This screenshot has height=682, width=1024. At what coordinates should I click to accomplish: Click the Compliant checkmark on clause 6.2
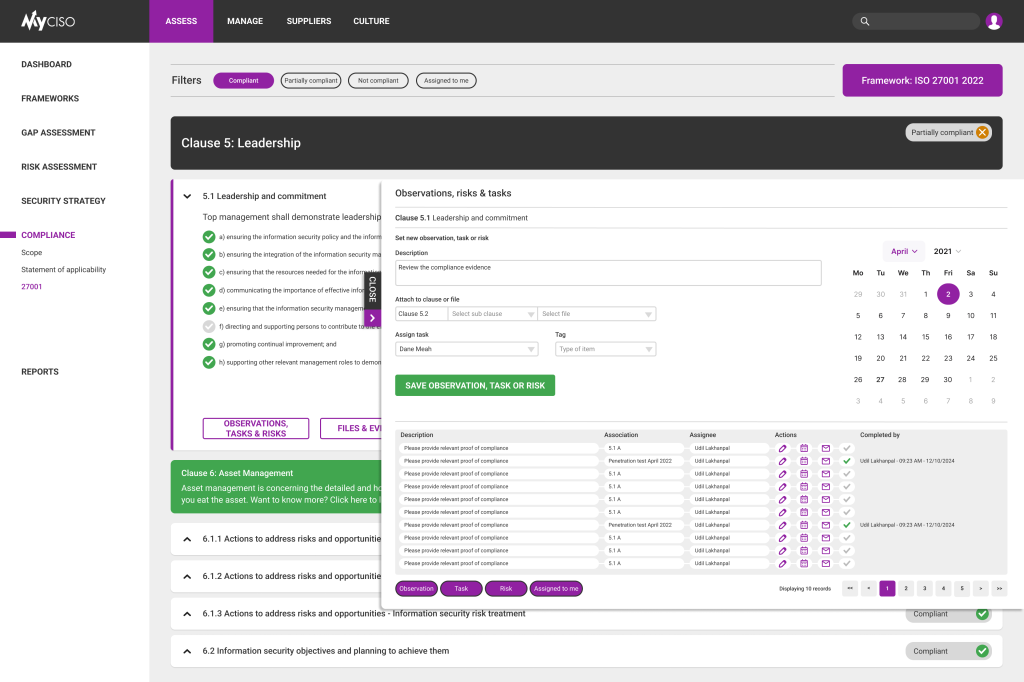[981, 650]
